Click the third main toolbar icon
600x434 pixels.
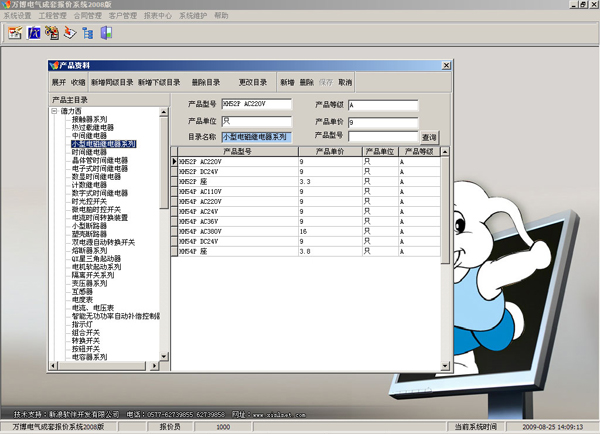coord(51,33)
